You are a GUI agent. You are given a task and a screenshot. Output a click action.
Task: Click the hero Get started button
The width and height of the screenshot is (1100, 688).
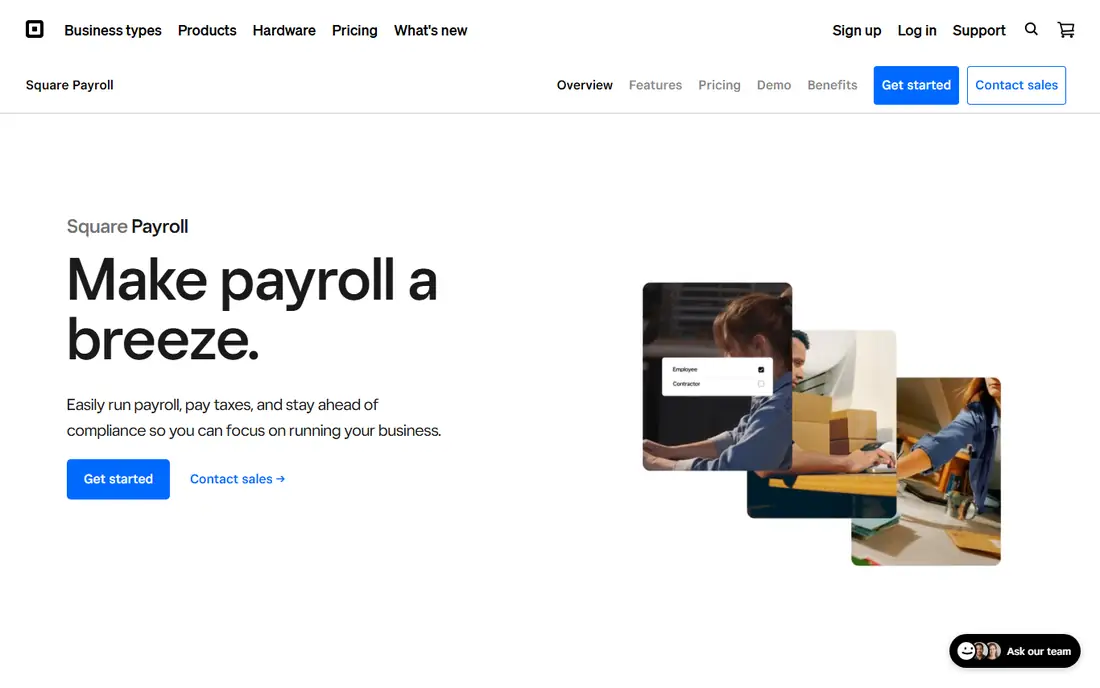(118, 479)
